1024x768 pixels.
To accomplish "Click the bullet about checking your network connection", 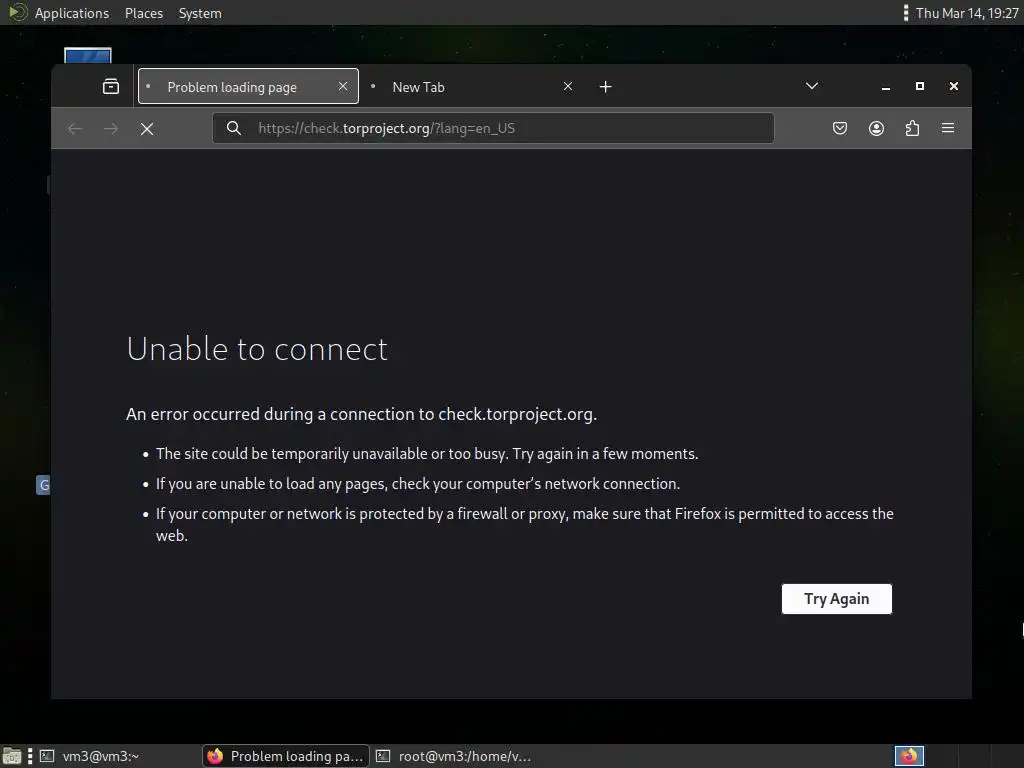I will pos(418,484).
